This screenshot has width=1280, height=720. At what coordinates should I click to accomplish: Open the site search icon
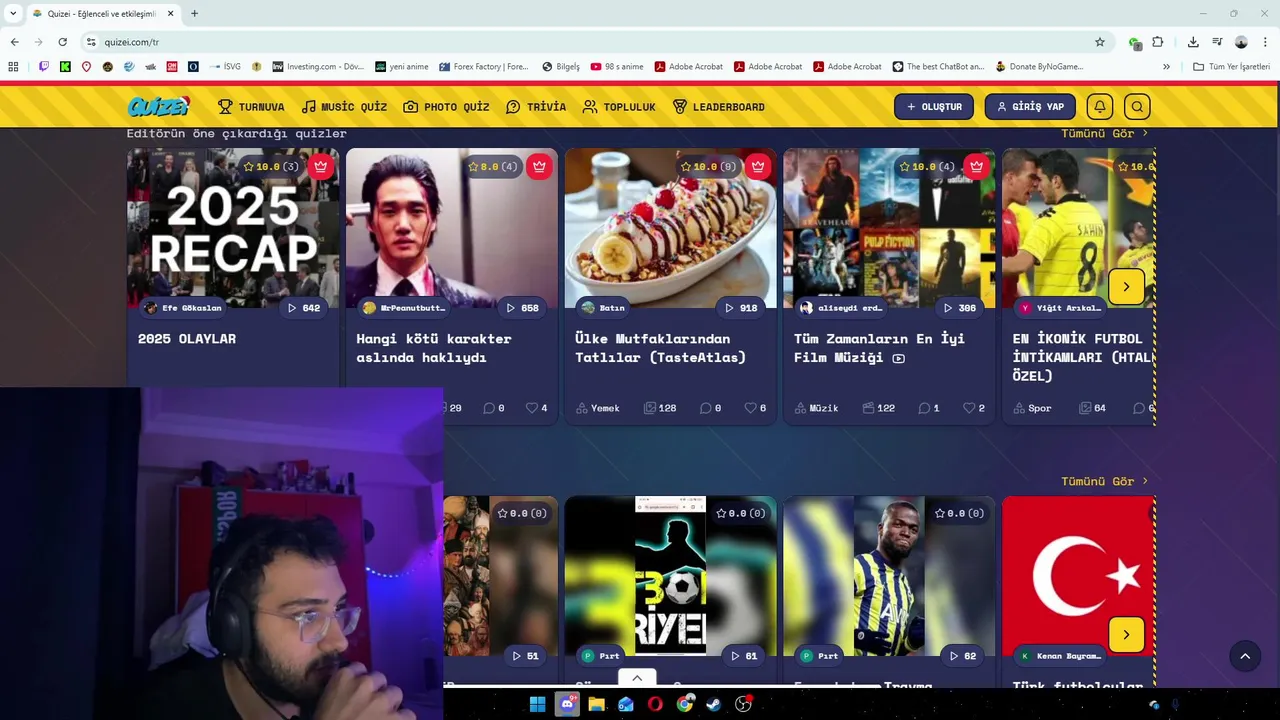tap(1136, 107)
